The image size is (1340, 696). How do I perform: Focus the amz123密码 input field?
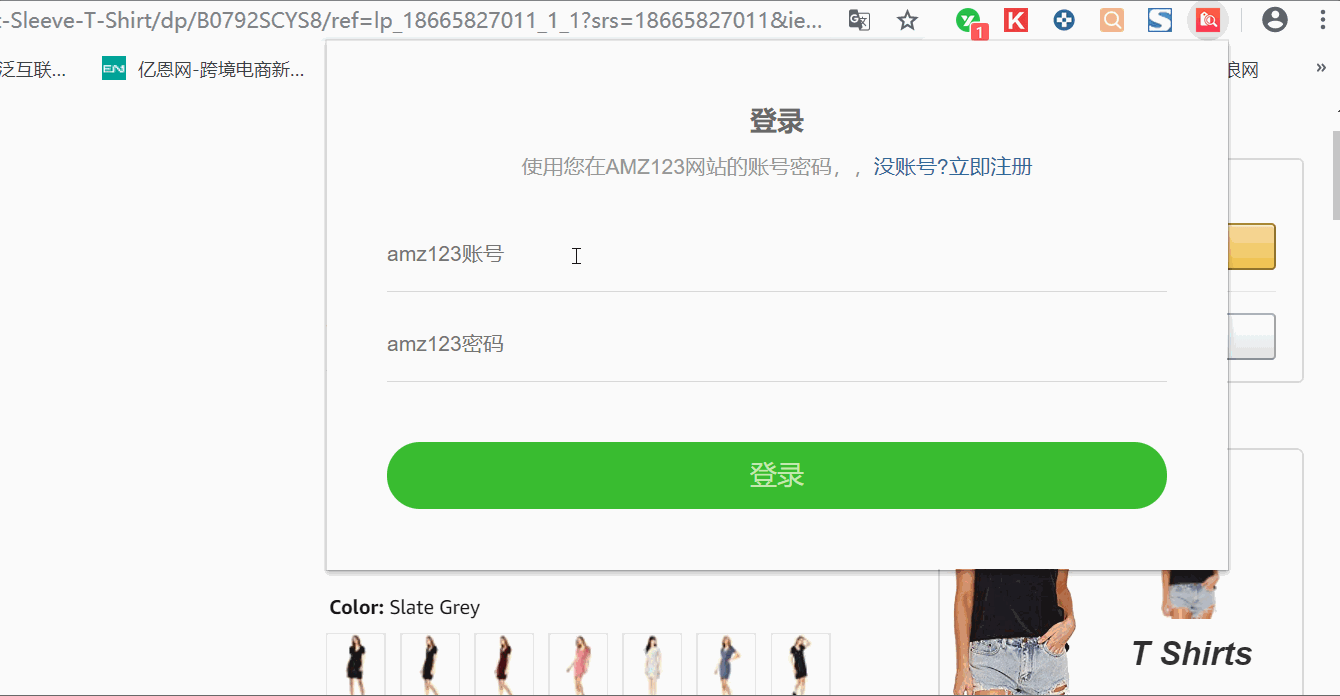pos(777,345)
